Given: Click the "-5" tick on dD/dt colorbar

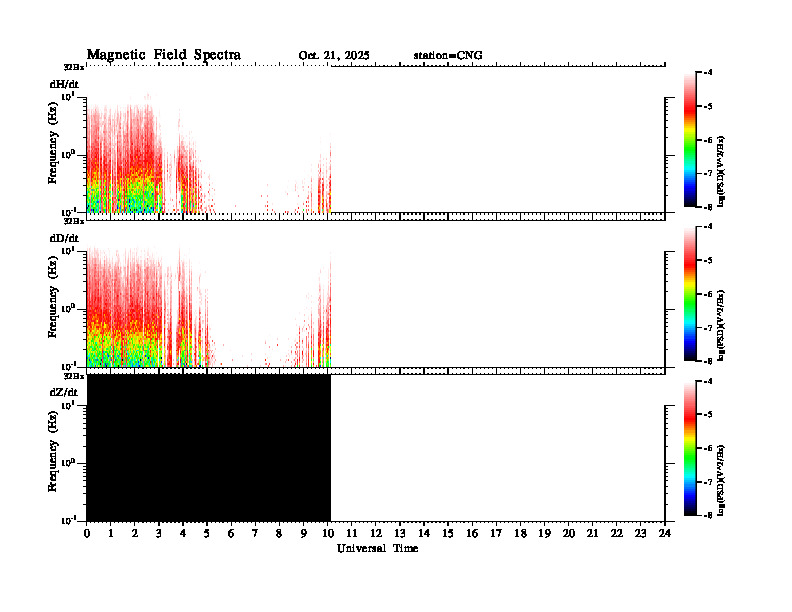Looking at the screenshot, I should tap(708, 261).
